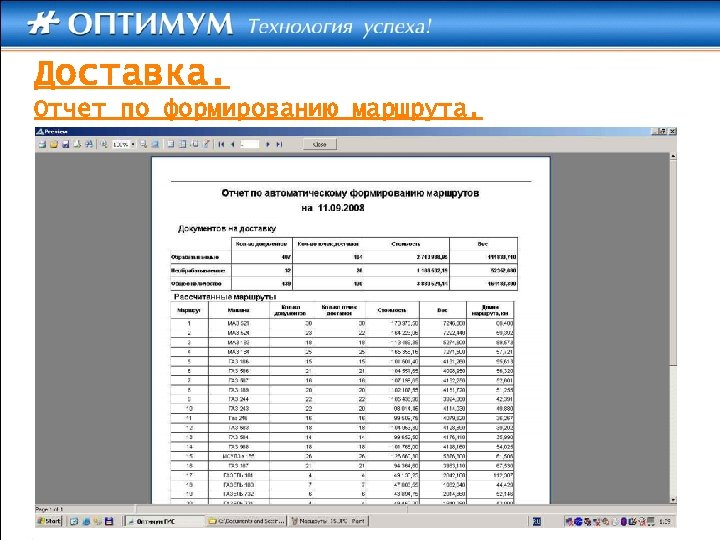Click 'Отчет по формированию маршрута.' subtitle
The width and height of the screenshot is (720, 540).
(x=258, y=109)
